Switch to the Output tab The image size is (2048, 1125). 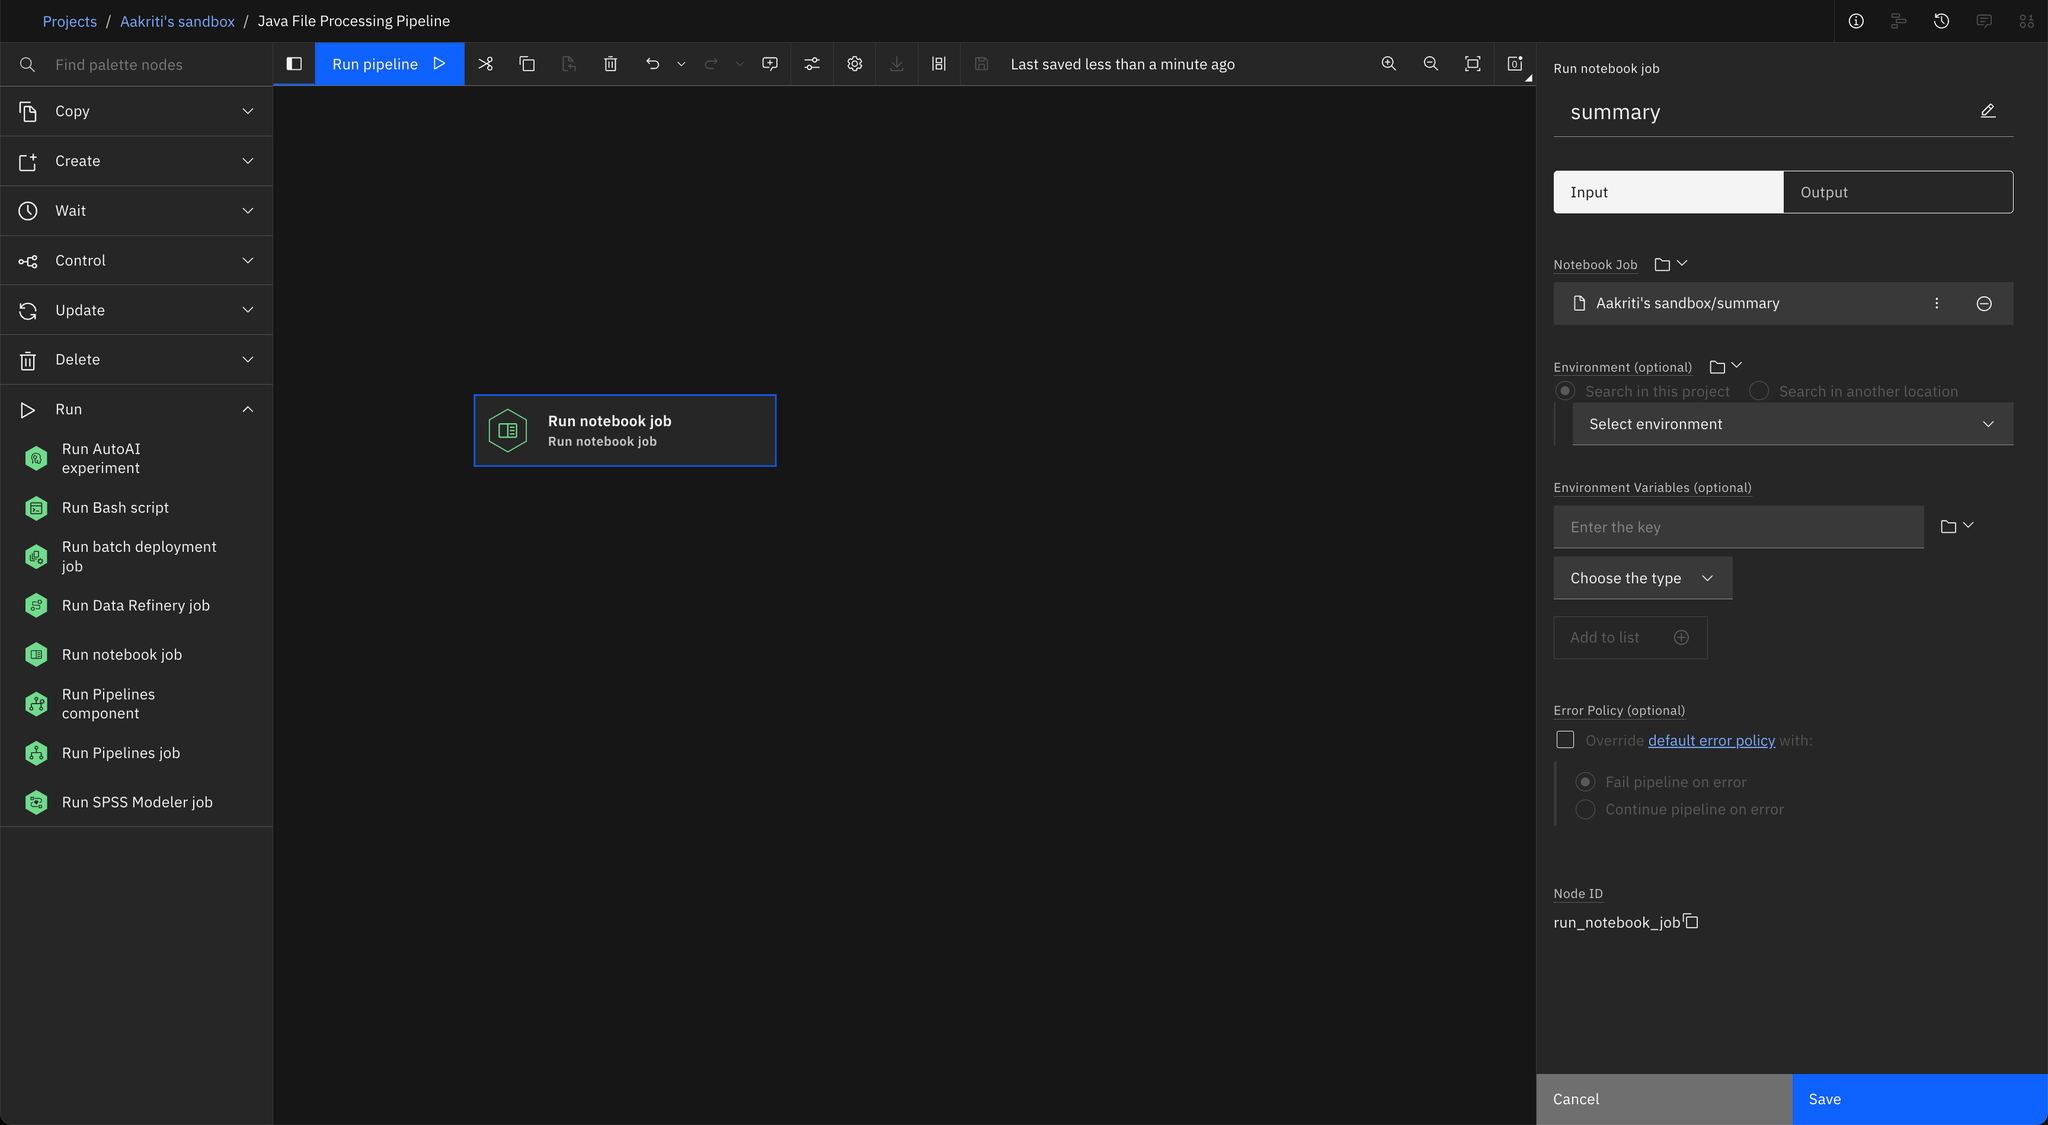tap(1896, 191)
